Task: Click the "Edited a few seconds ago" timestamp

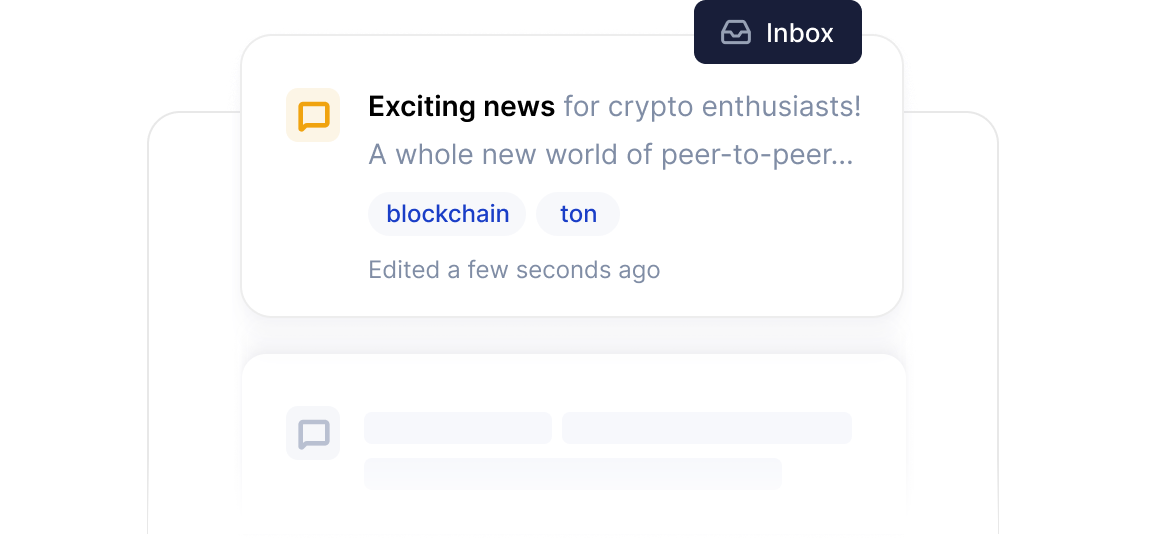Action: (514, 270)
